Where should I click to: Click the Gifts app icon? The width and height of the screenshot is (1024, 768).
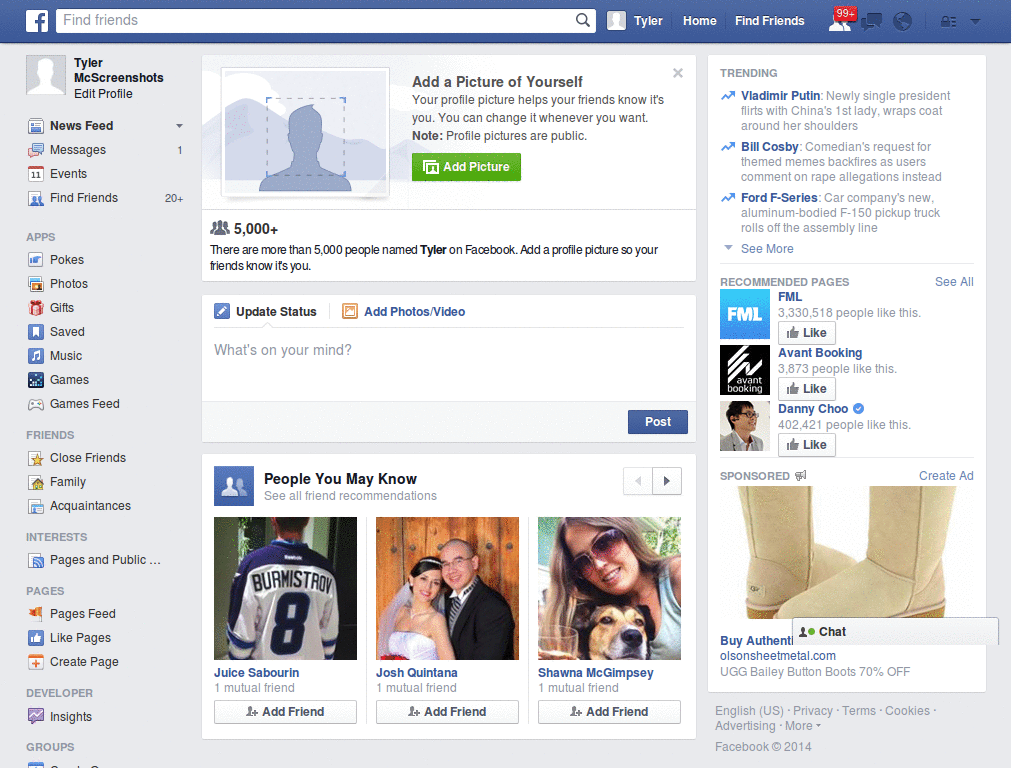(x=36, y=308)
